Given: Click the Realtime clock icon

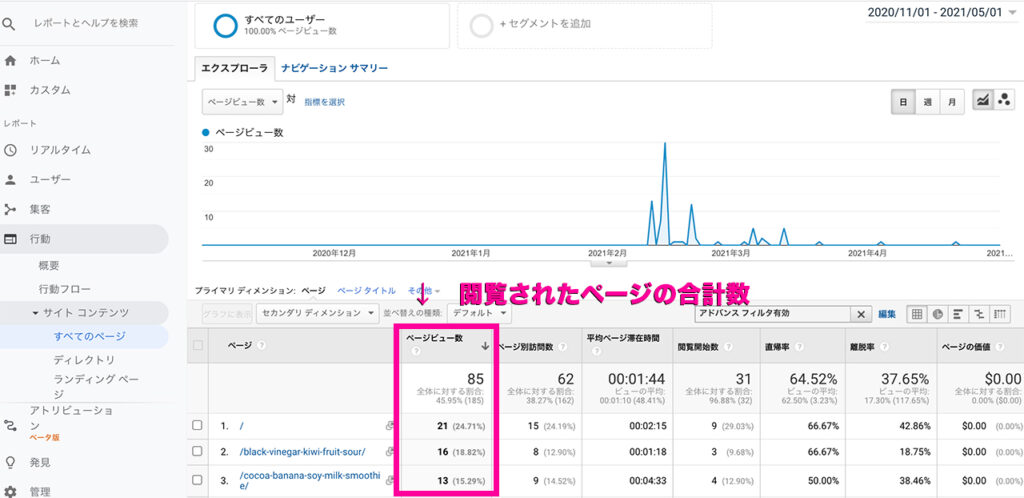Looking at the screenshot, I should (10, 150).
